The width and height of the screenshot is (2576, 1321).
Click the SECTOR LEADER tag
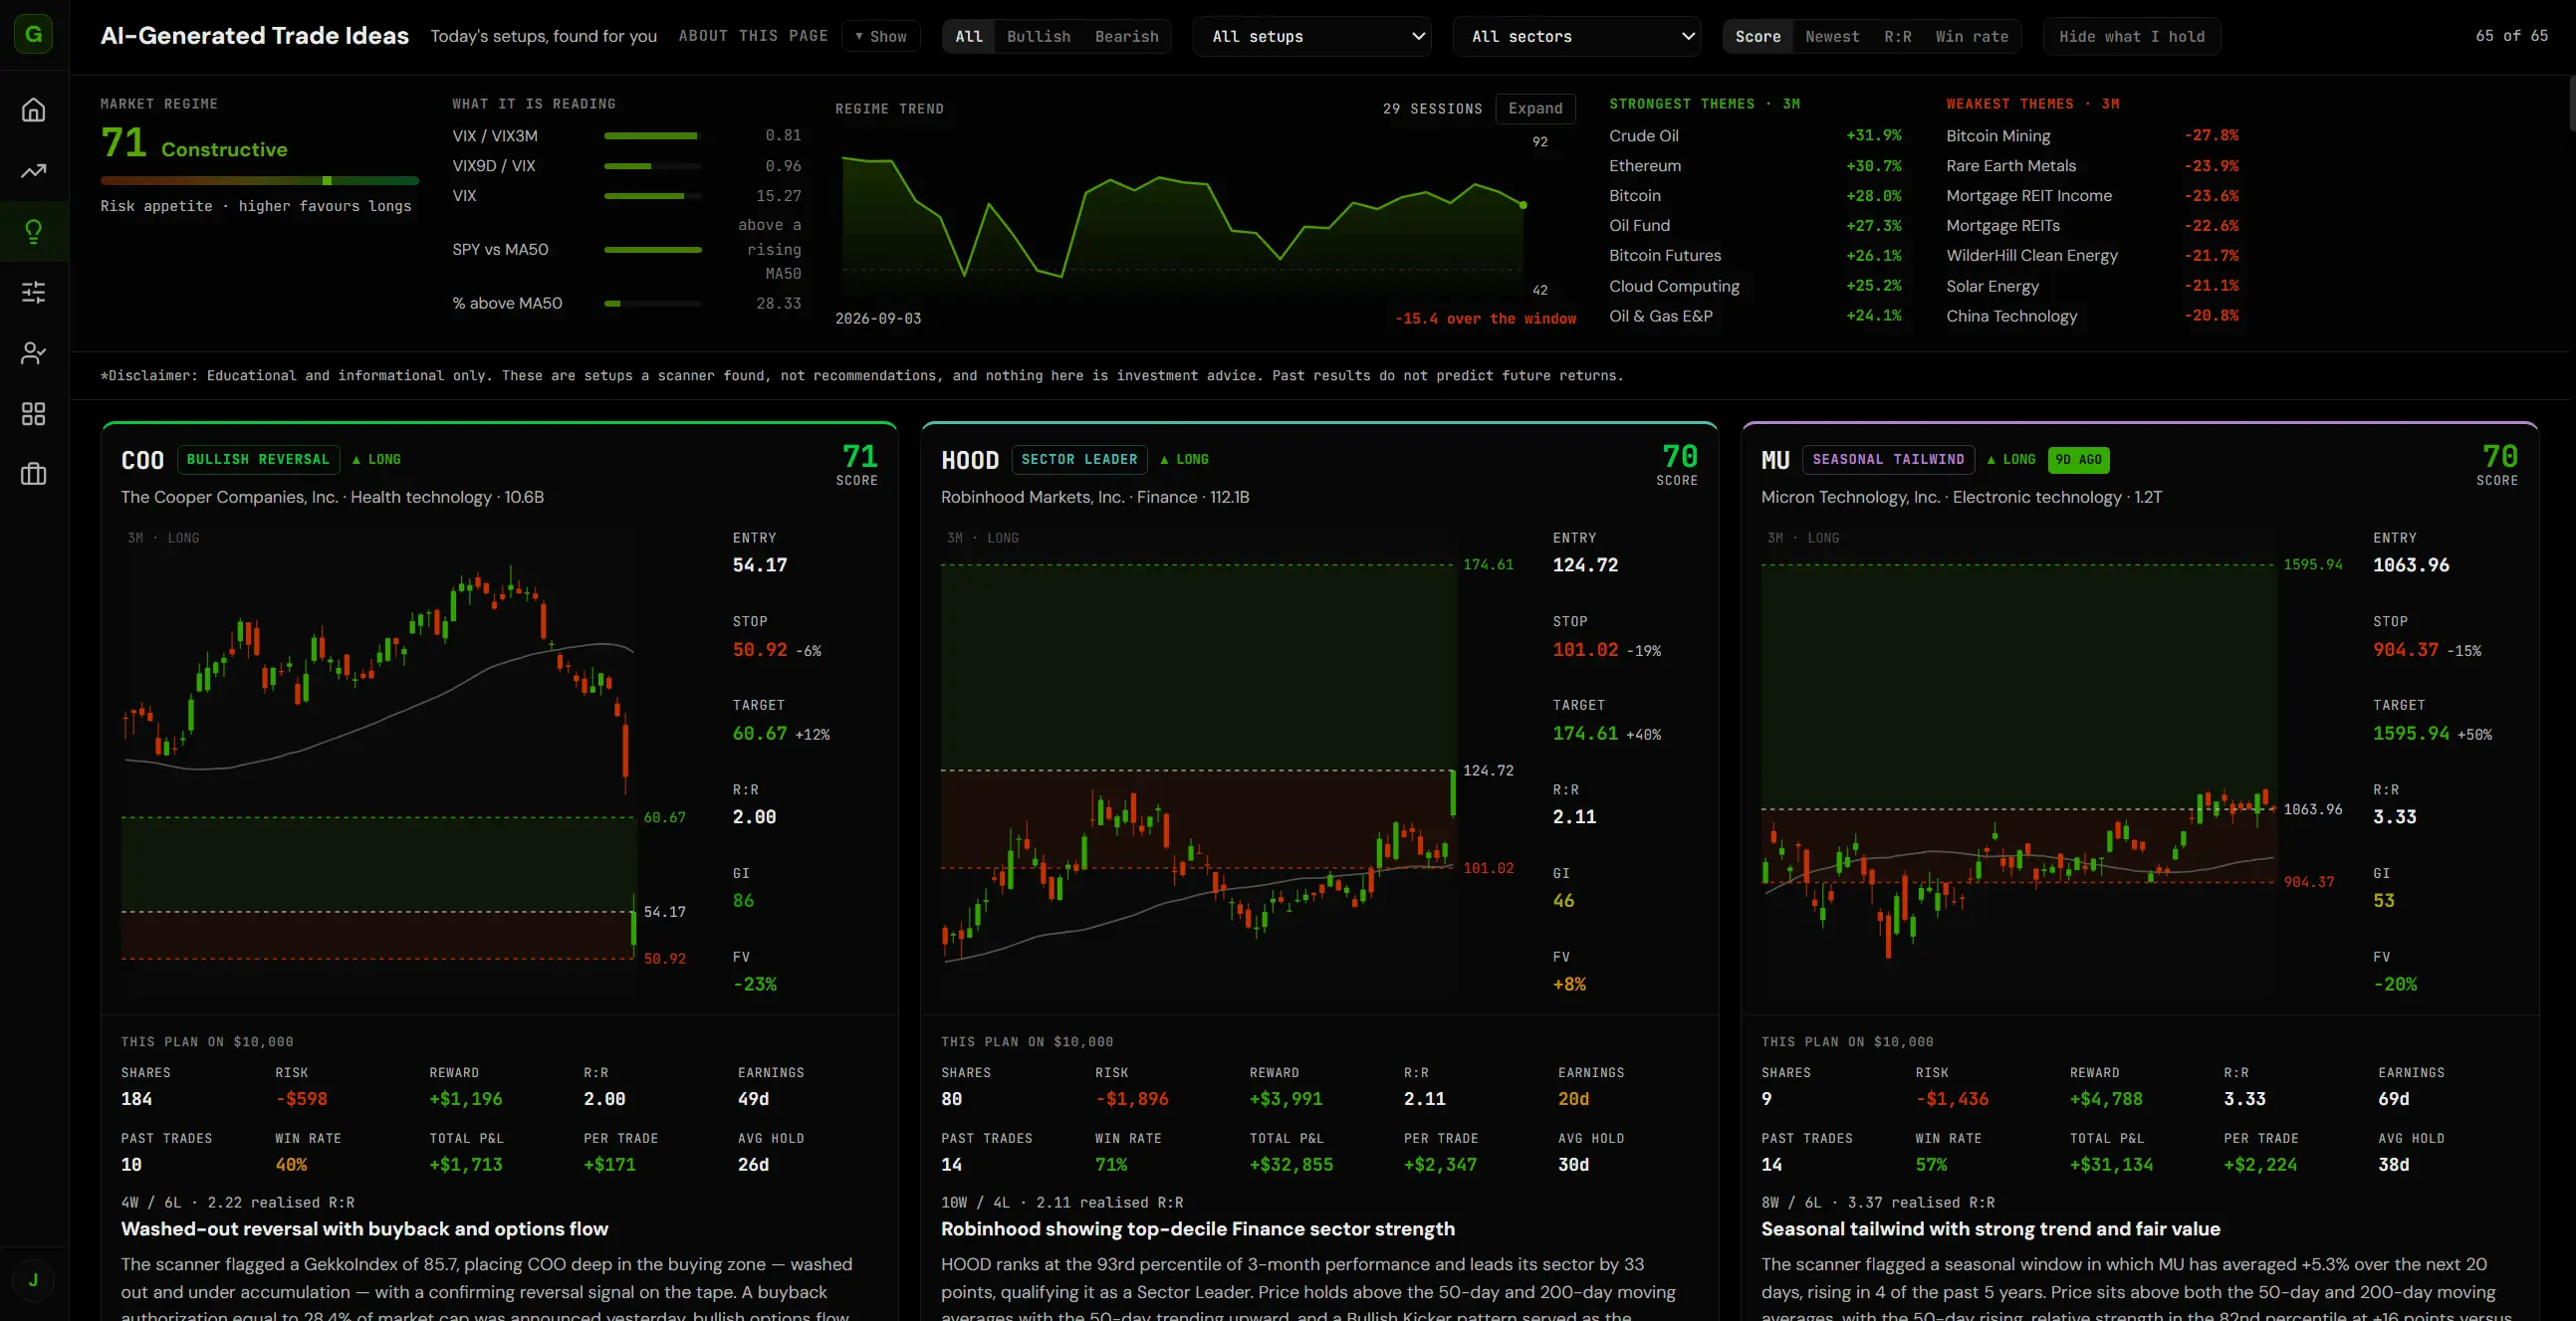click(x=1079, y=459)
